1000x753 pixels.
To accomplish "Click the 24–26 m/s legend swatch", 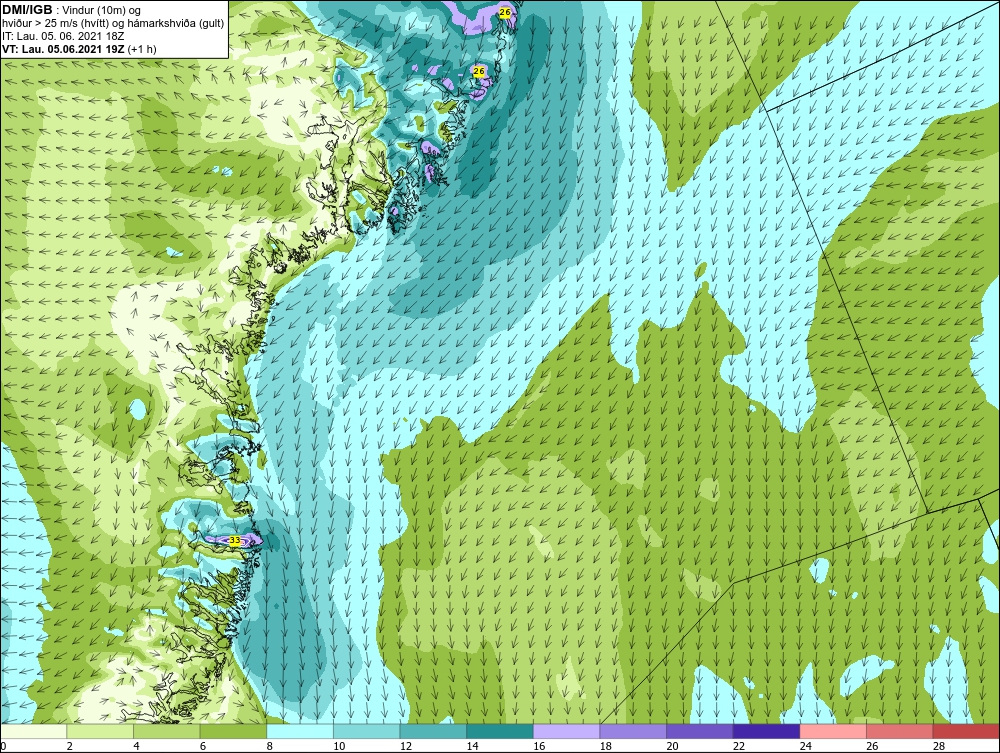I will [x=833, y=731].
